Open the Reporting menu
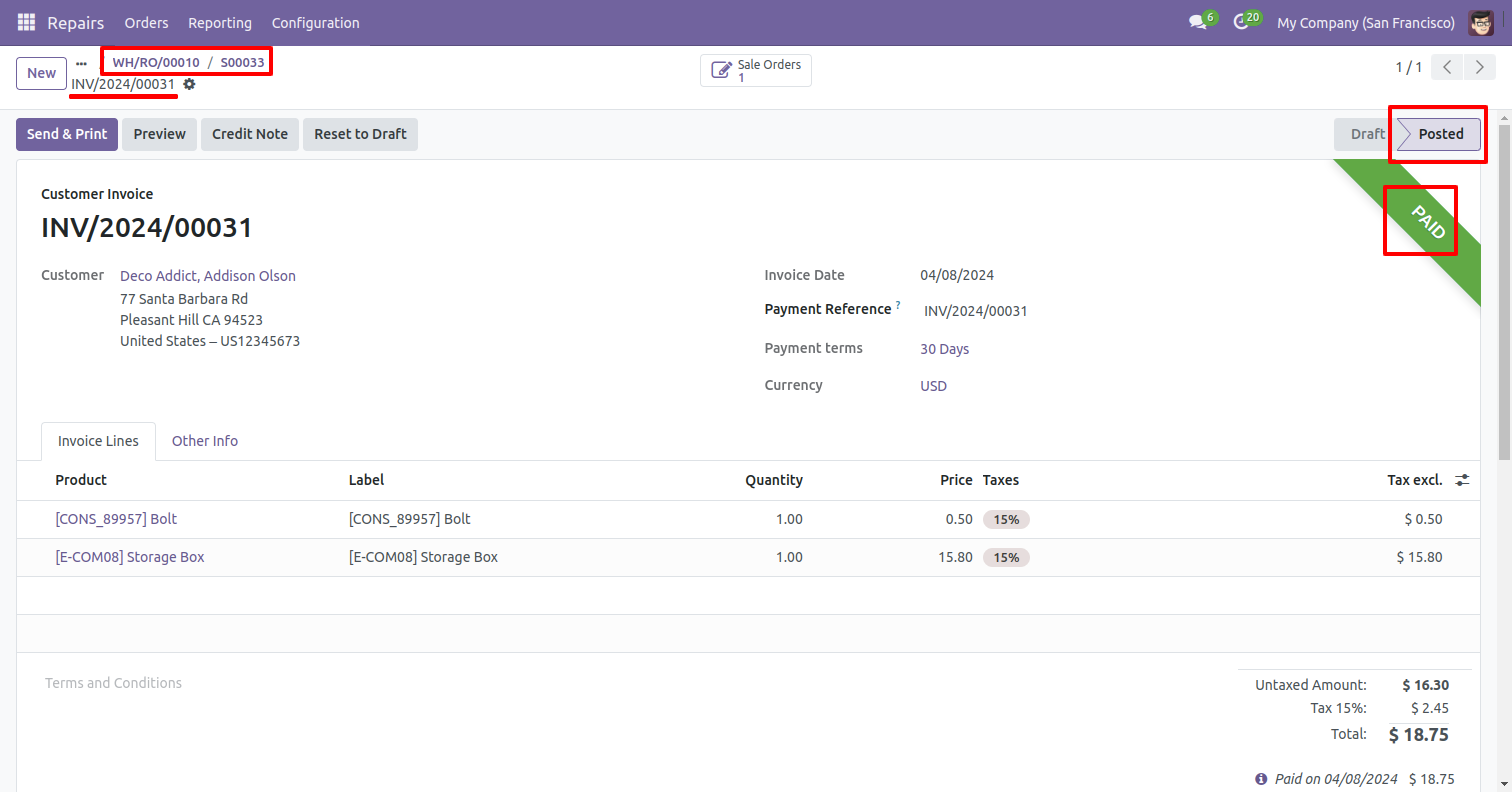The width and height of the screenshot is (1512, 792). [x=220, y=22]
